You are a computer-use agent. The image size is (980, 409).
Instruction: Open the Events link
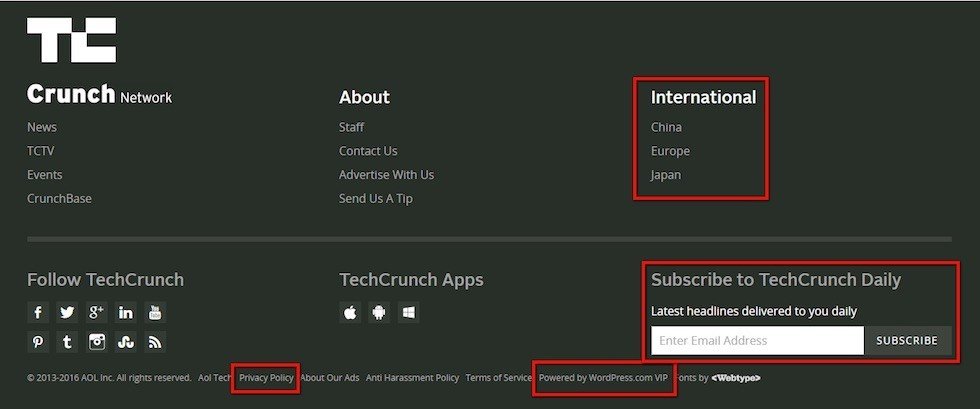click(x=44, y=174)
